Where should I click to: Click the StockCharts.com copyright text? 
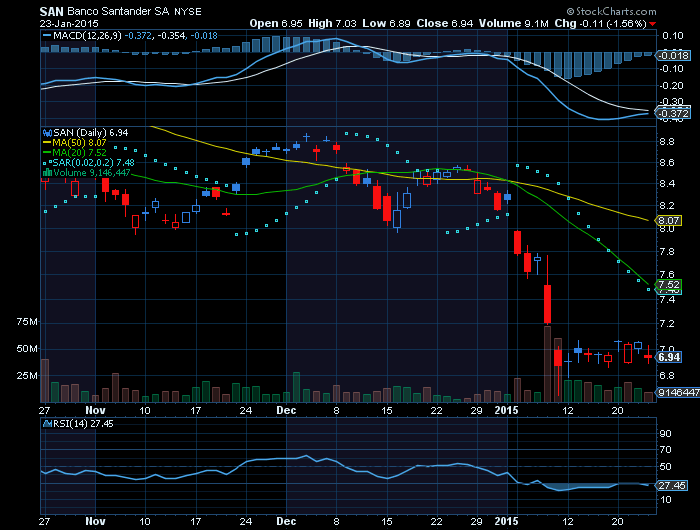click(x=612, y=11)
